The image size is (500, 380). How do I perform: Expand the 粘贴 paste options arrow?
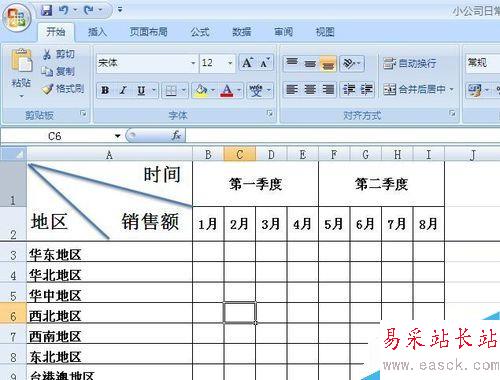pos(21,96)
